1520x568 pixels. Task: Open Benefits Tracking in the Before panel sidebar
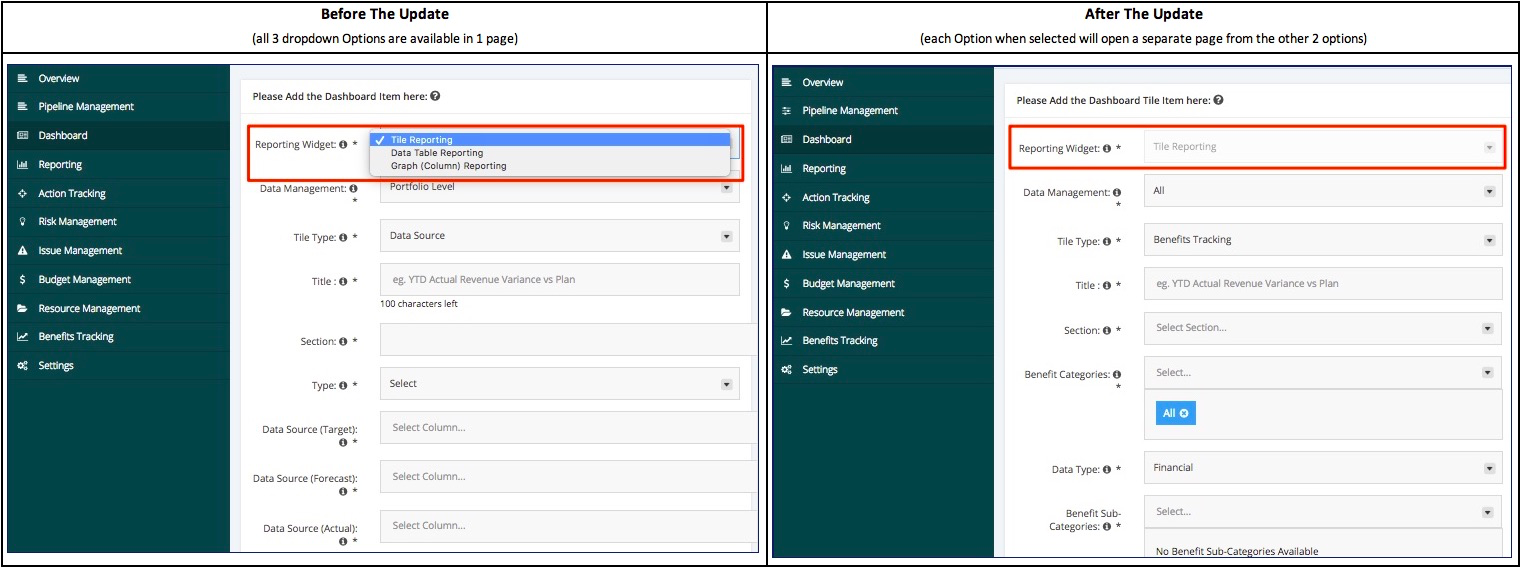[x=117, y=336]
